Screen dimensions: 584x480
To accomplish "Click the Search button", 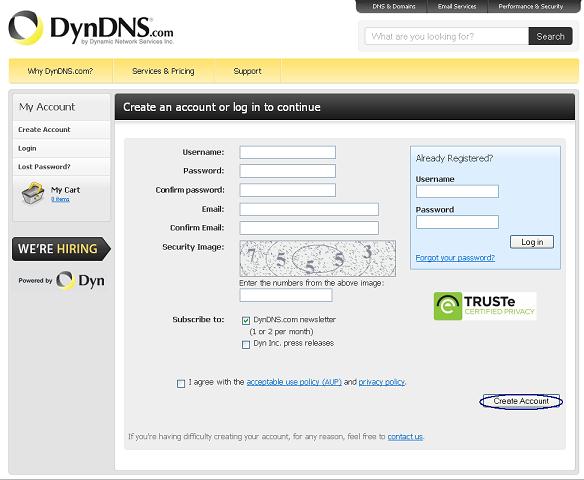I will pyautogui.click(x=550, y=36).
